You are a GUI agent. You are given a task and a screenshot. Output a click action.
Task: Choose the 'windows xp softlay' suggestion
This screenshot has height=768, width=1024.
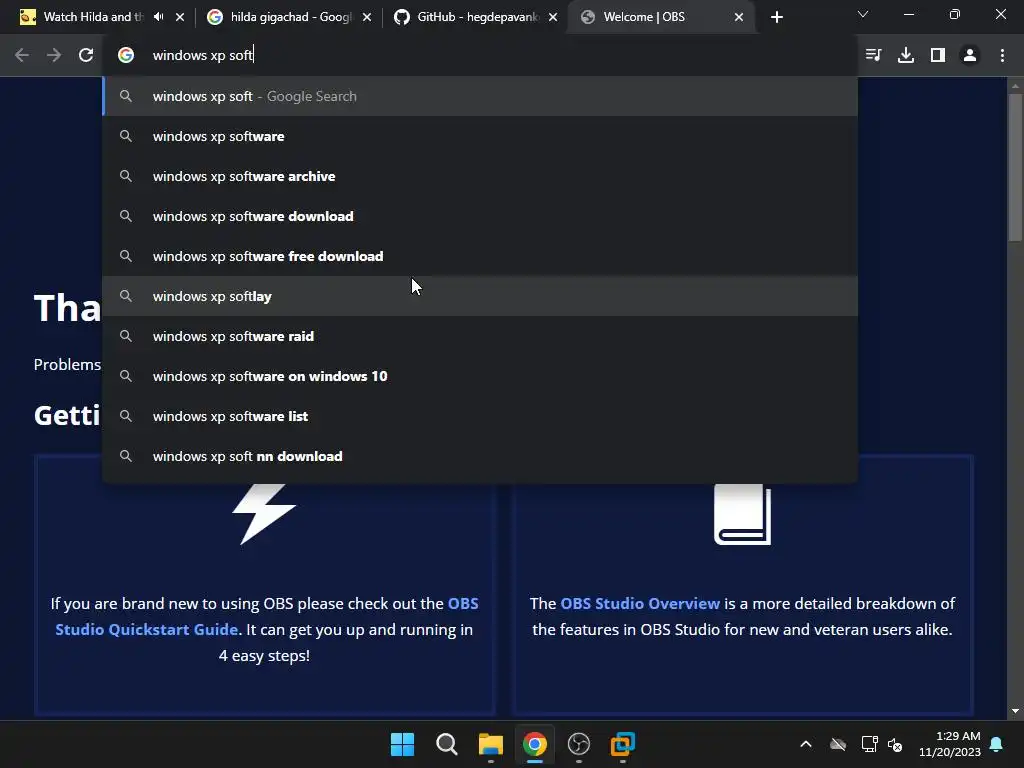(x=480, y=296)
